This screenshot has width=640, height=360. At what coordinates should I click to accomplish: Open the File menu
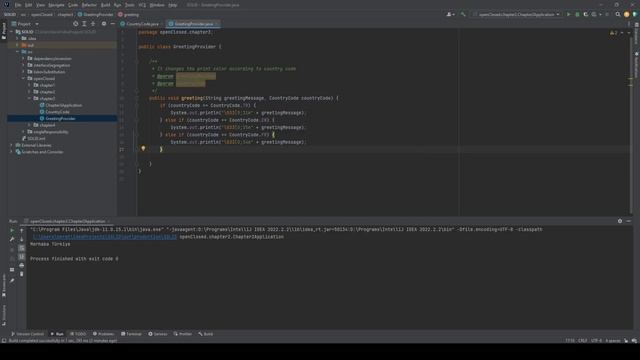click(x=18, y=5)
